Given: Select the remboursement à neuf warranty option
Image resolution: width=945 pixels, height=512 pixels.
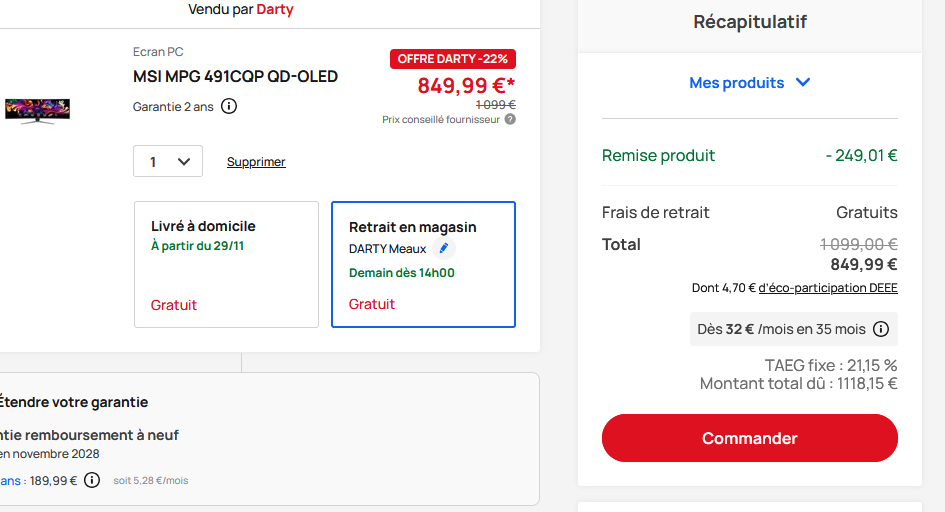Looking at the screenshot, I should tap(92, 435).
